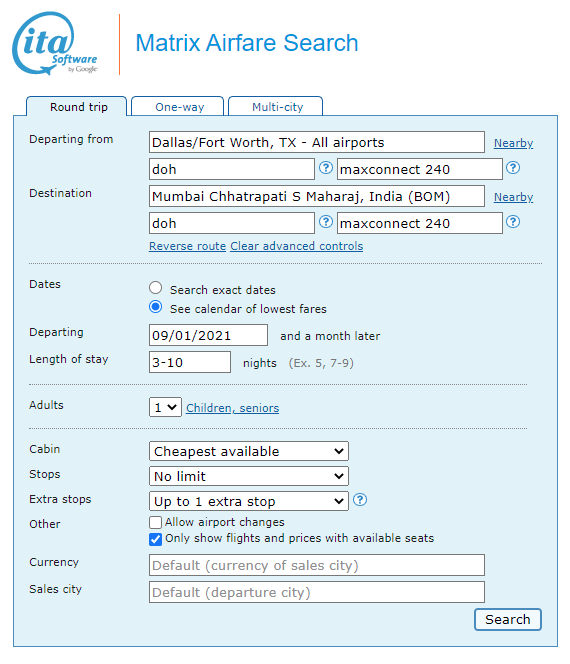
Task: Select See calendar of lowest fares option
Action: pyautogui.click(x=155, y=307)
